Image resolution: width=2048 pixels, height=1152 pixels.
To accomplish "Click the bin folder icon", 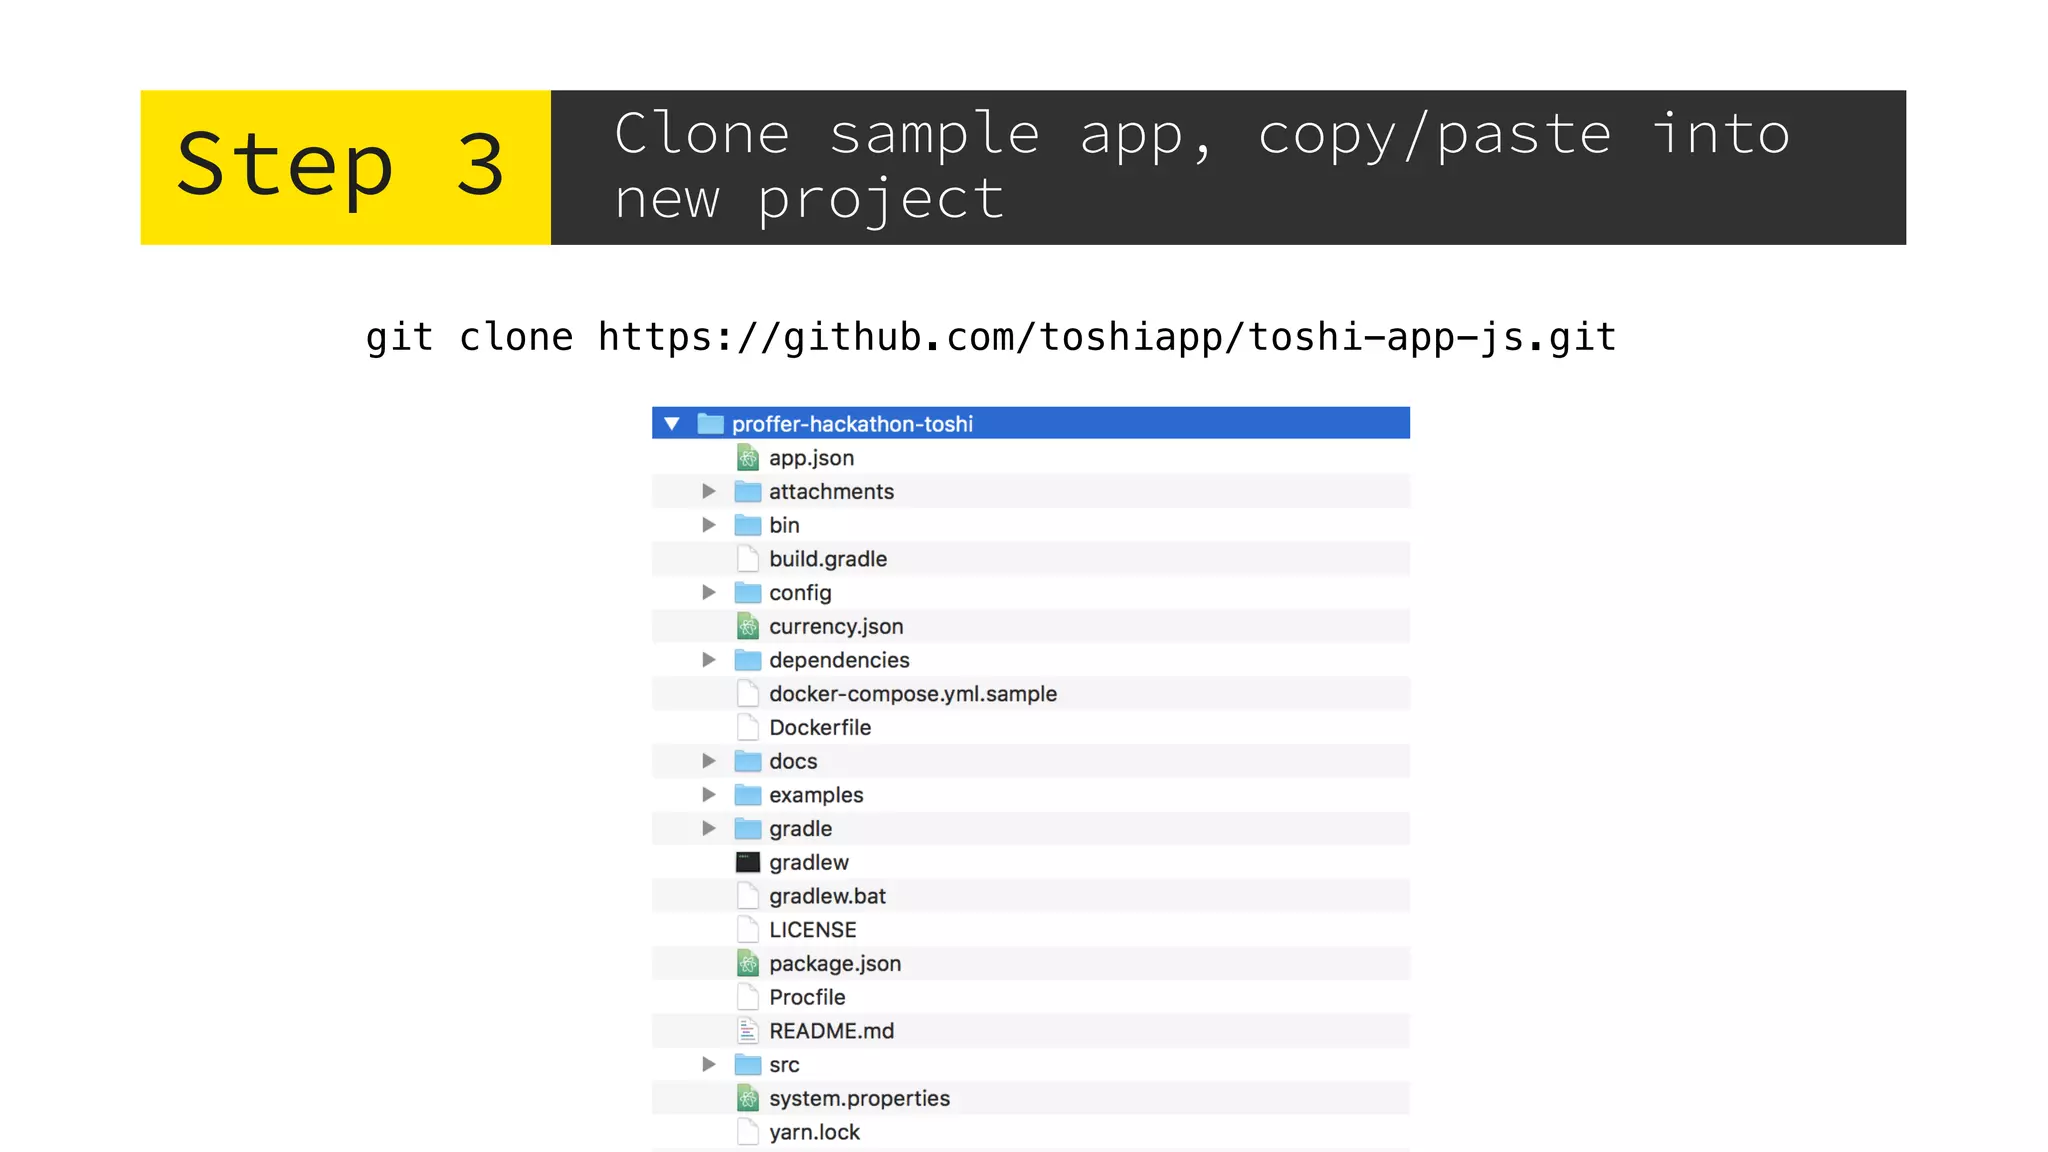I will (x=748, y=525).
